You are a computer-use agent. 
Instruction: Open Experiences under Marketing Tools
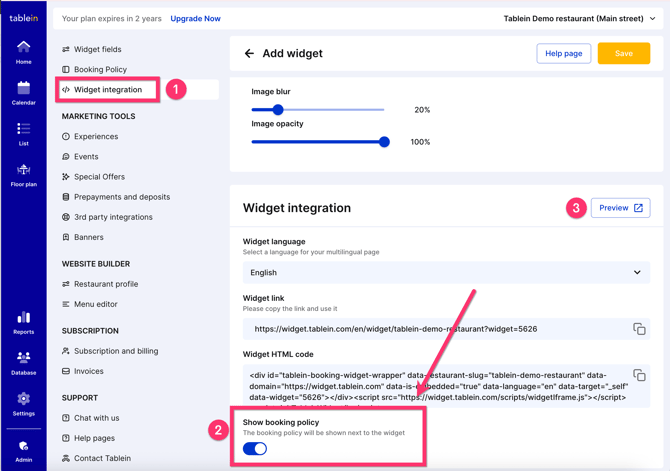coord(96,136)
